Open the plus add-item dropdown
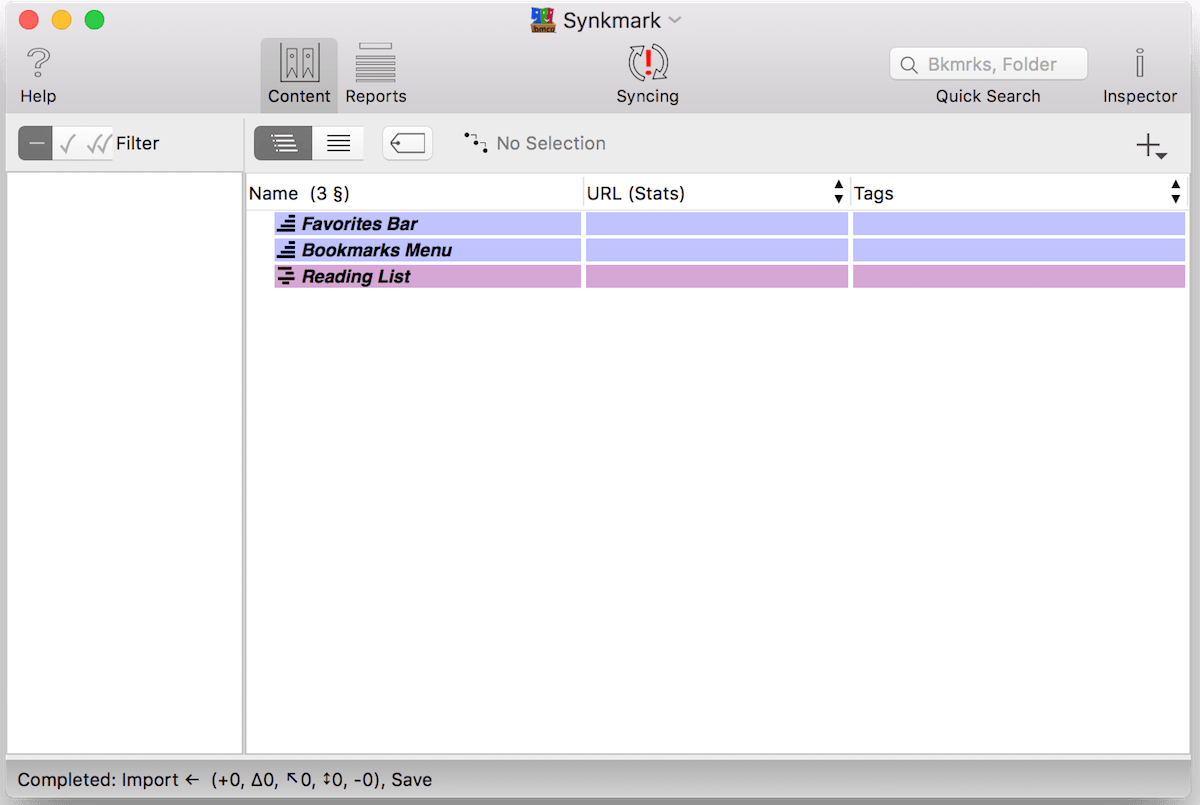The width and height of the screenshot is (1200, 805). (1152, 146)
